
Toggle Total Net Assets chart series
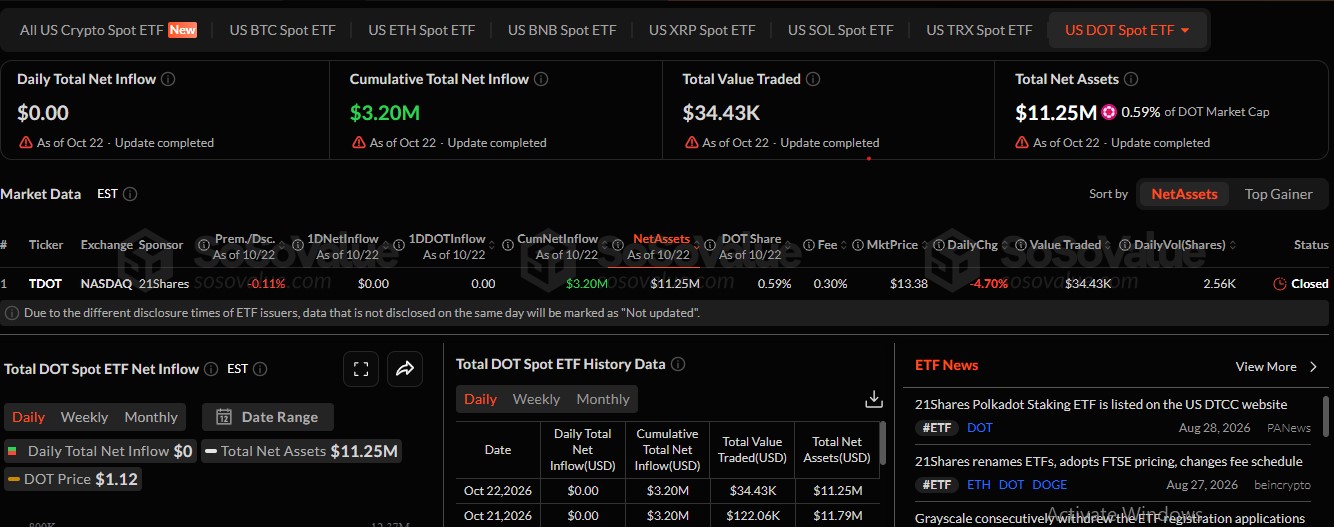[x=302, y=451]
